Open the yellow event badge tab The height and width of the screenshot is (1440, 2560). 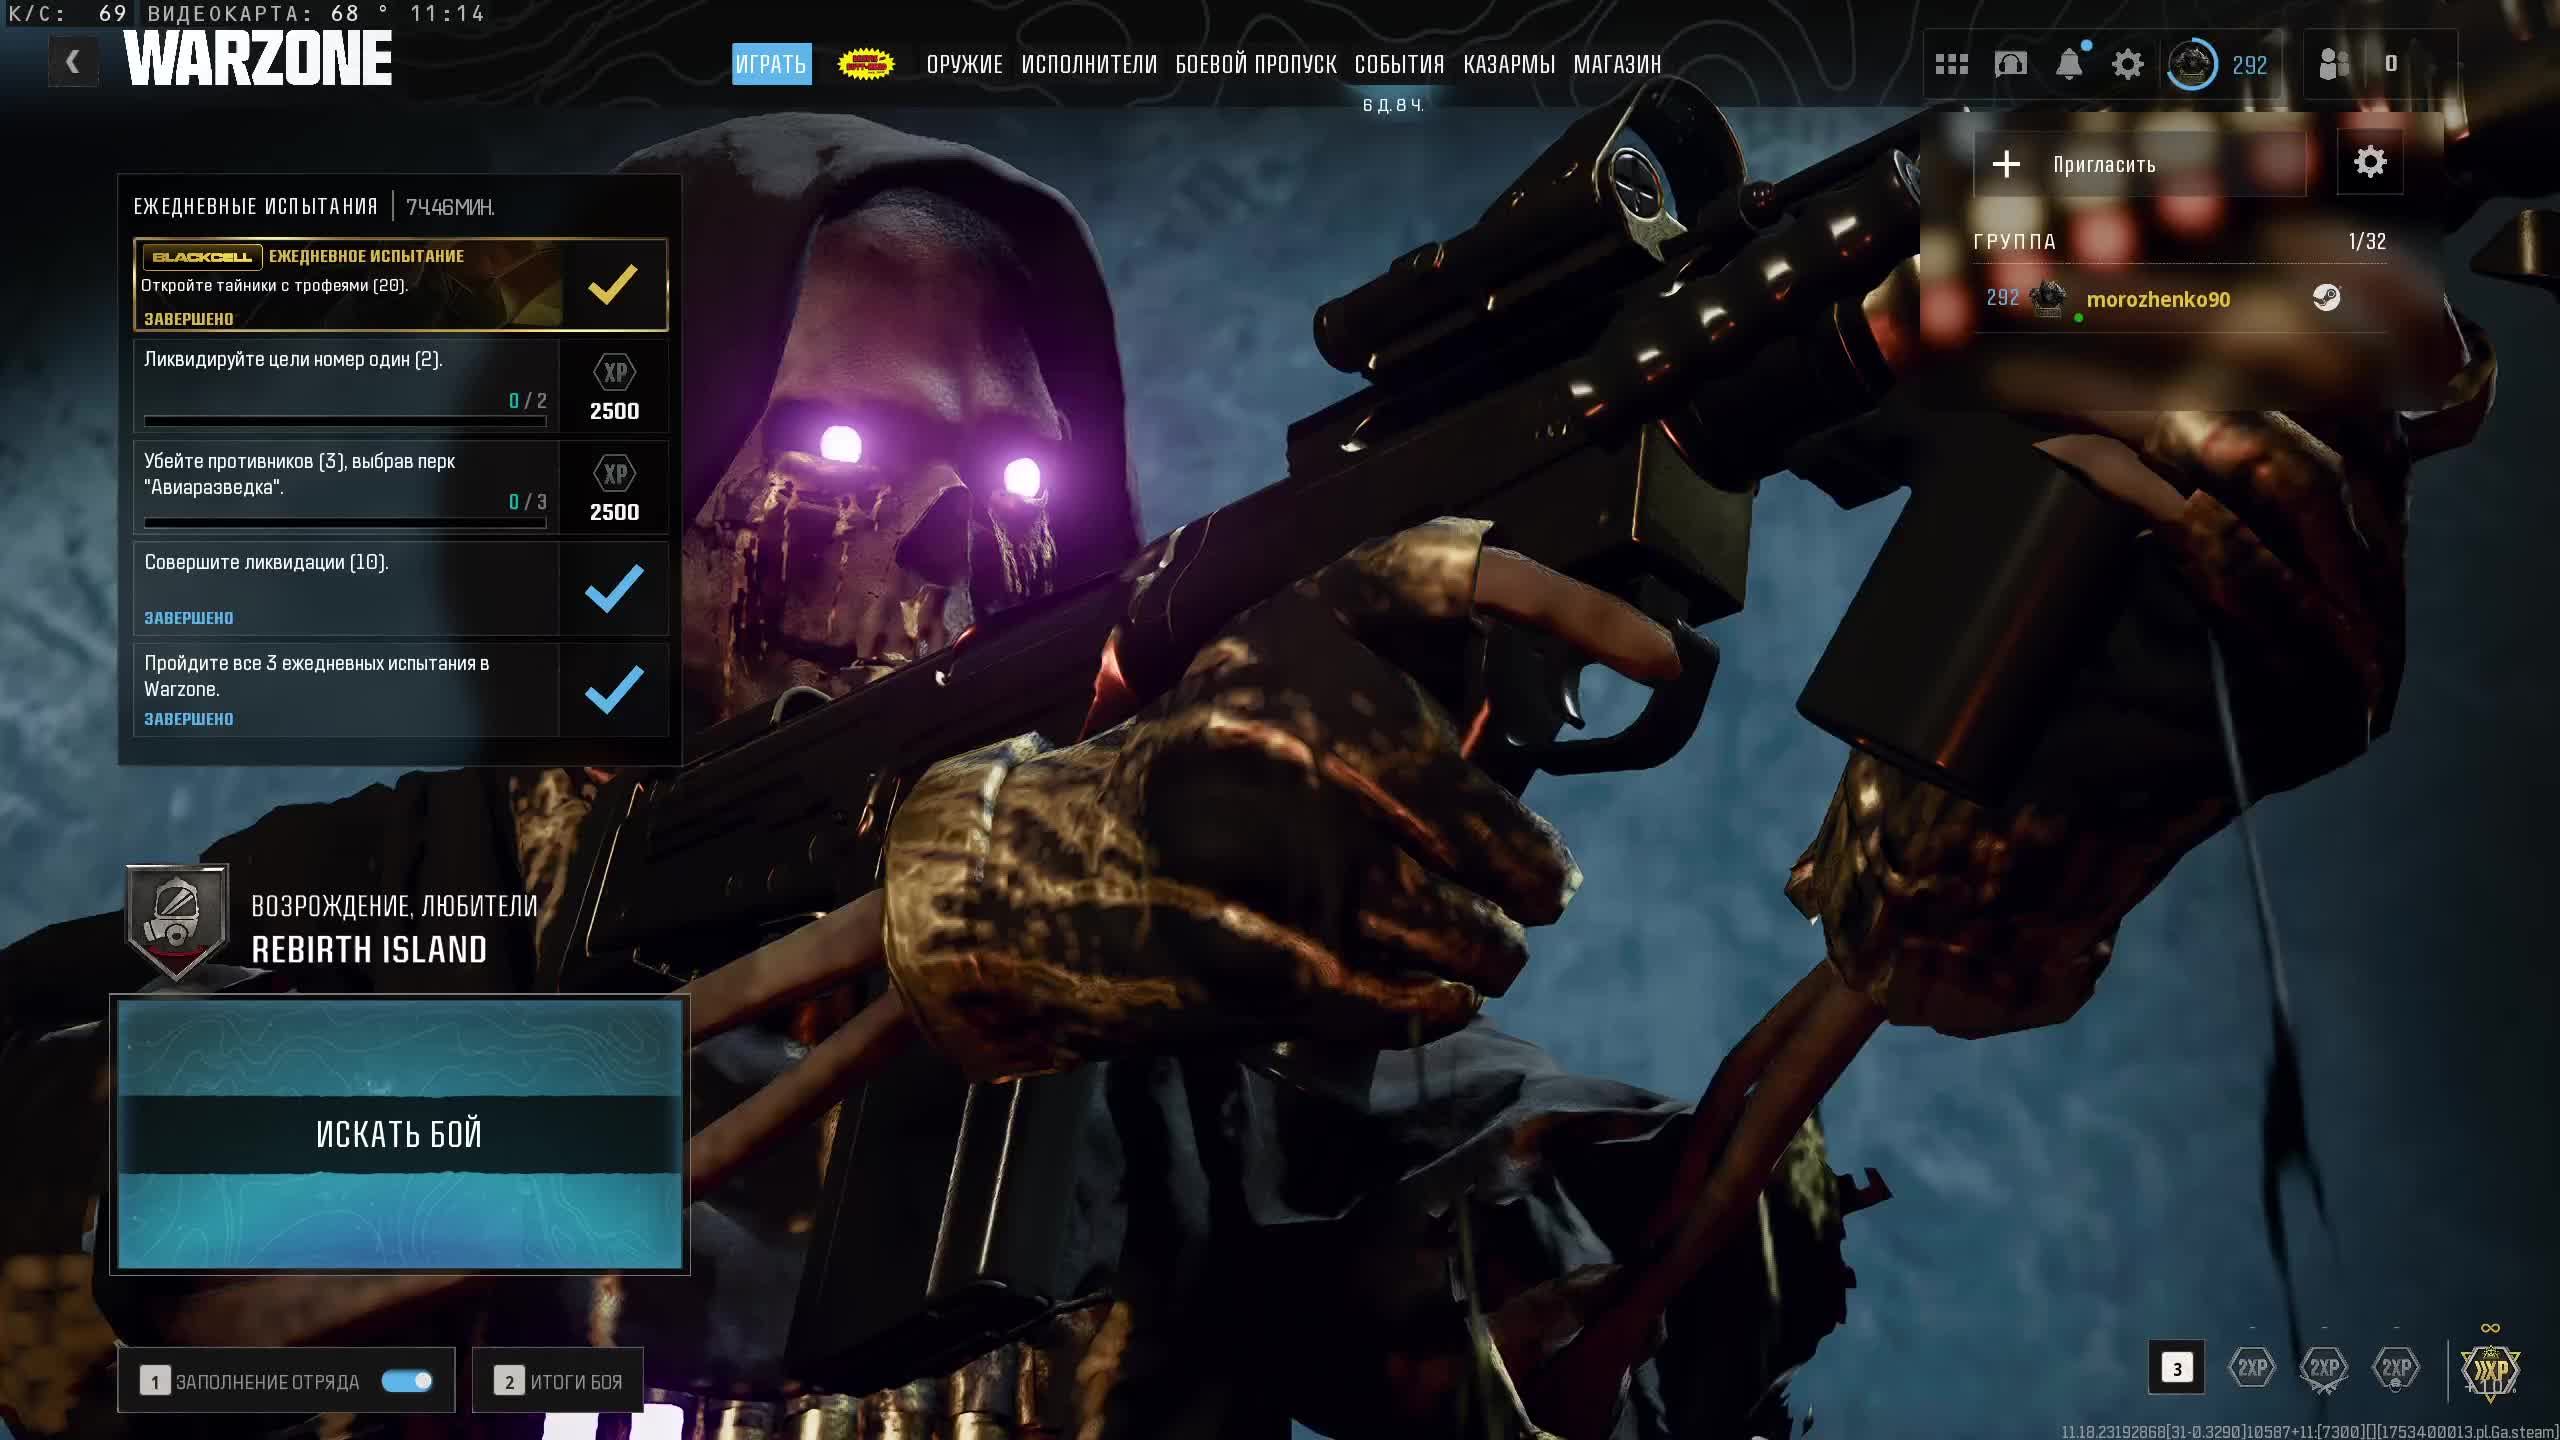(866, 64)
